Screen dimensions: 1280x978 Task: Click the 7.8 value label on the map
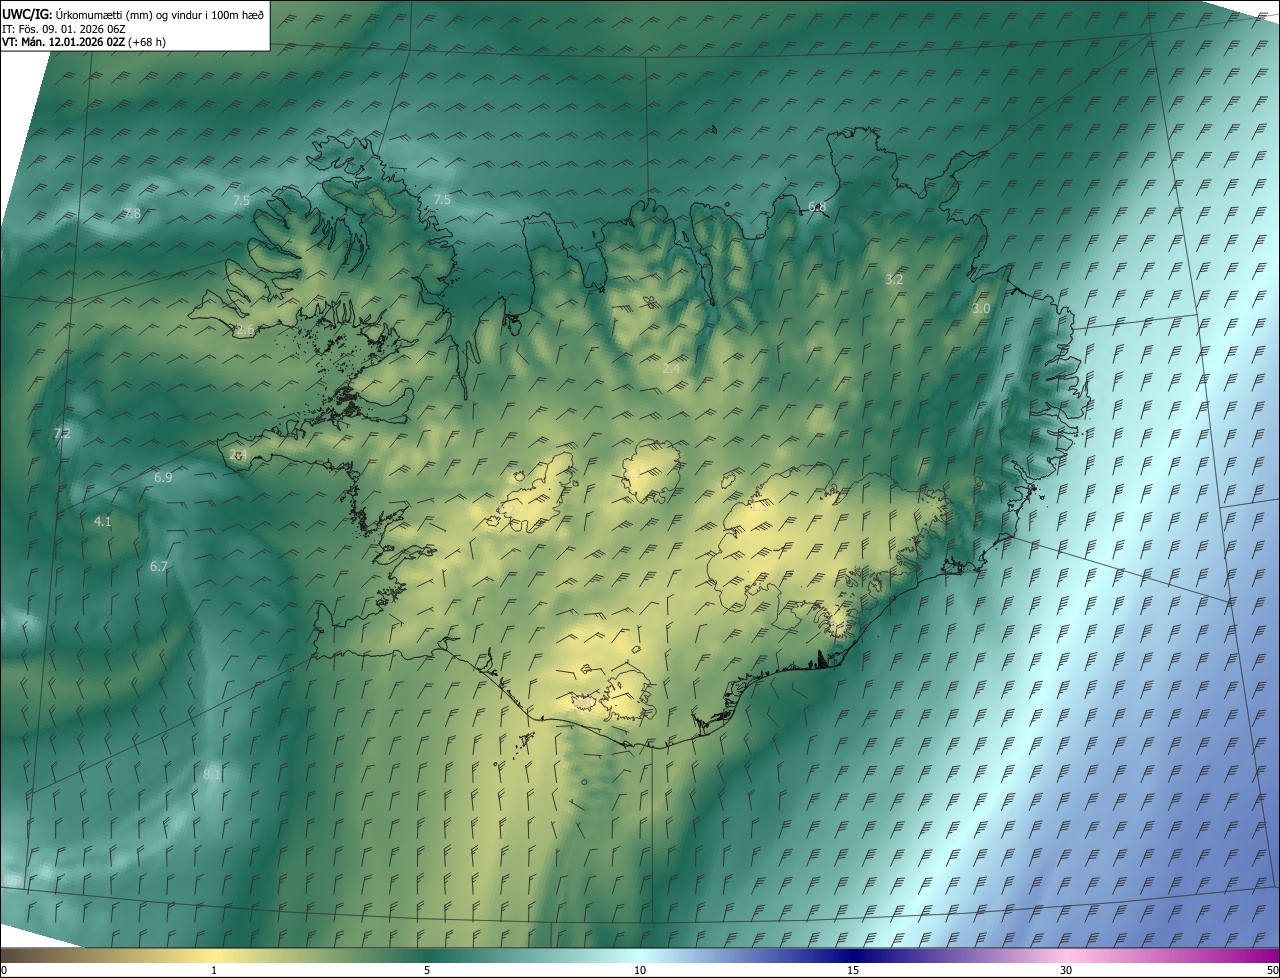pyautogui.click(x=132, y=213)
